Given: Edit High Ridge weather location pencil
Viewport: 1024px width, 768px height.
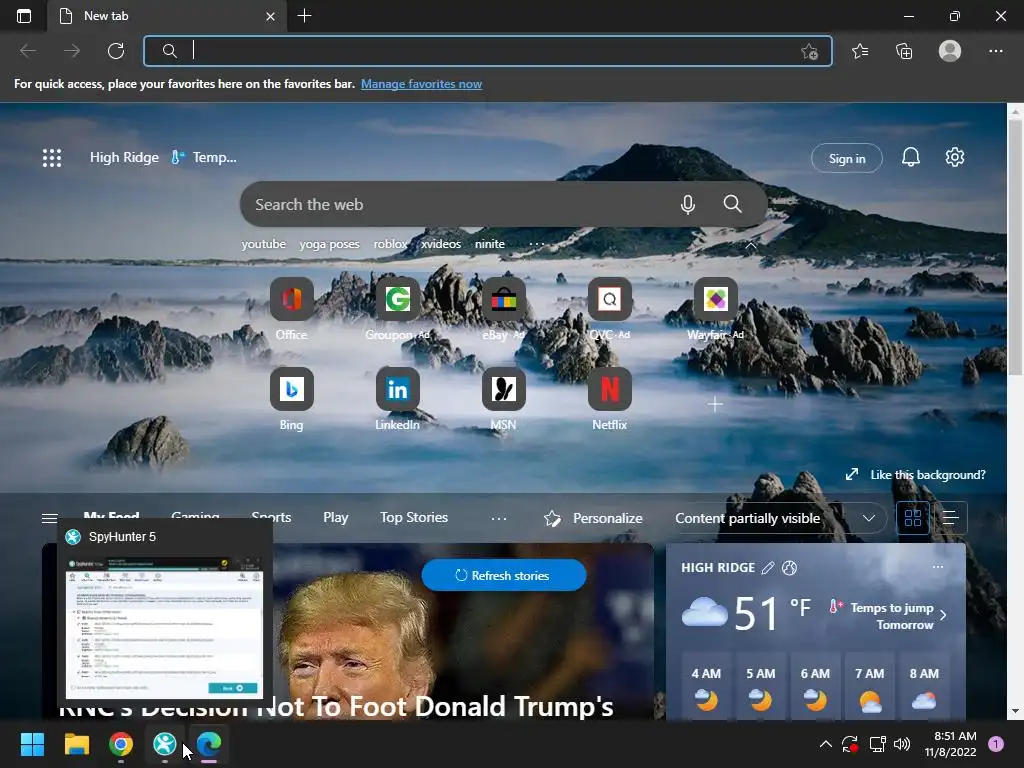Looking at the screenshot, I should pos(768,568).
